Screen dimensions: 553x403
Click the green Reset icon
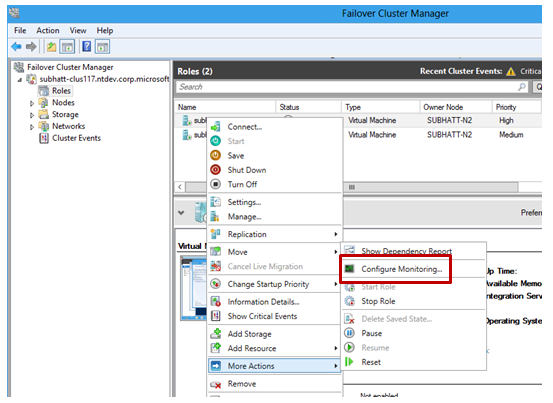(x=350, y=362)
